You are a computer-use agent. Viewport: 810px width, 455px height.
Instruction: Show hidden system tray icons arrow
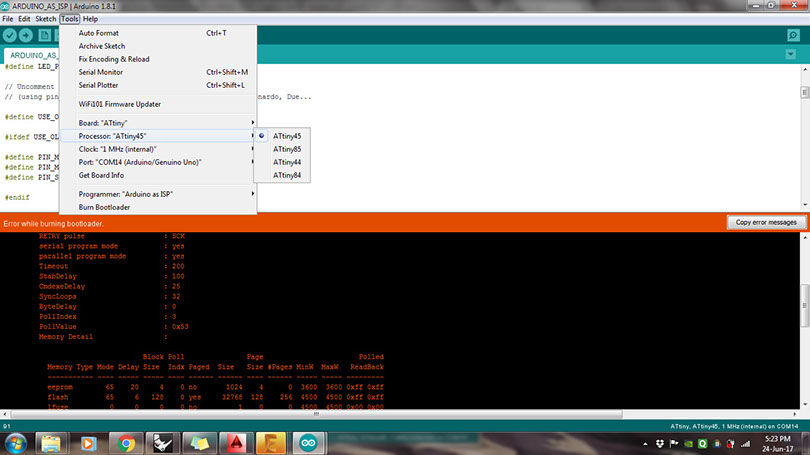pos(645,444)
